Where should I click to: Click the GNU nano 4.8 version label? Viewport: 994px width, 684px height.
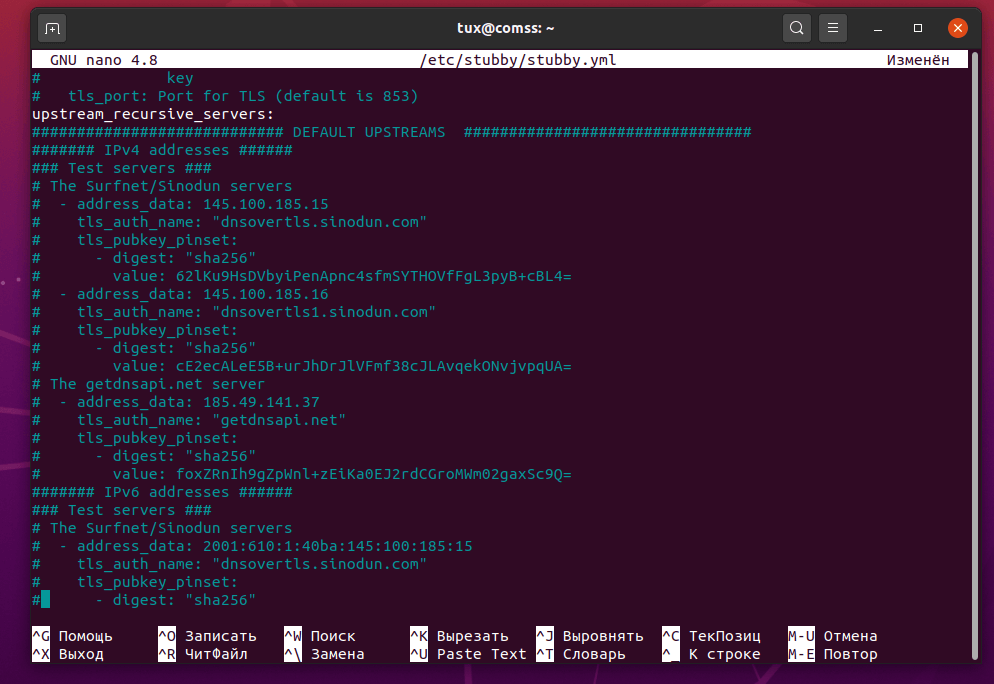tap(103, 60)
